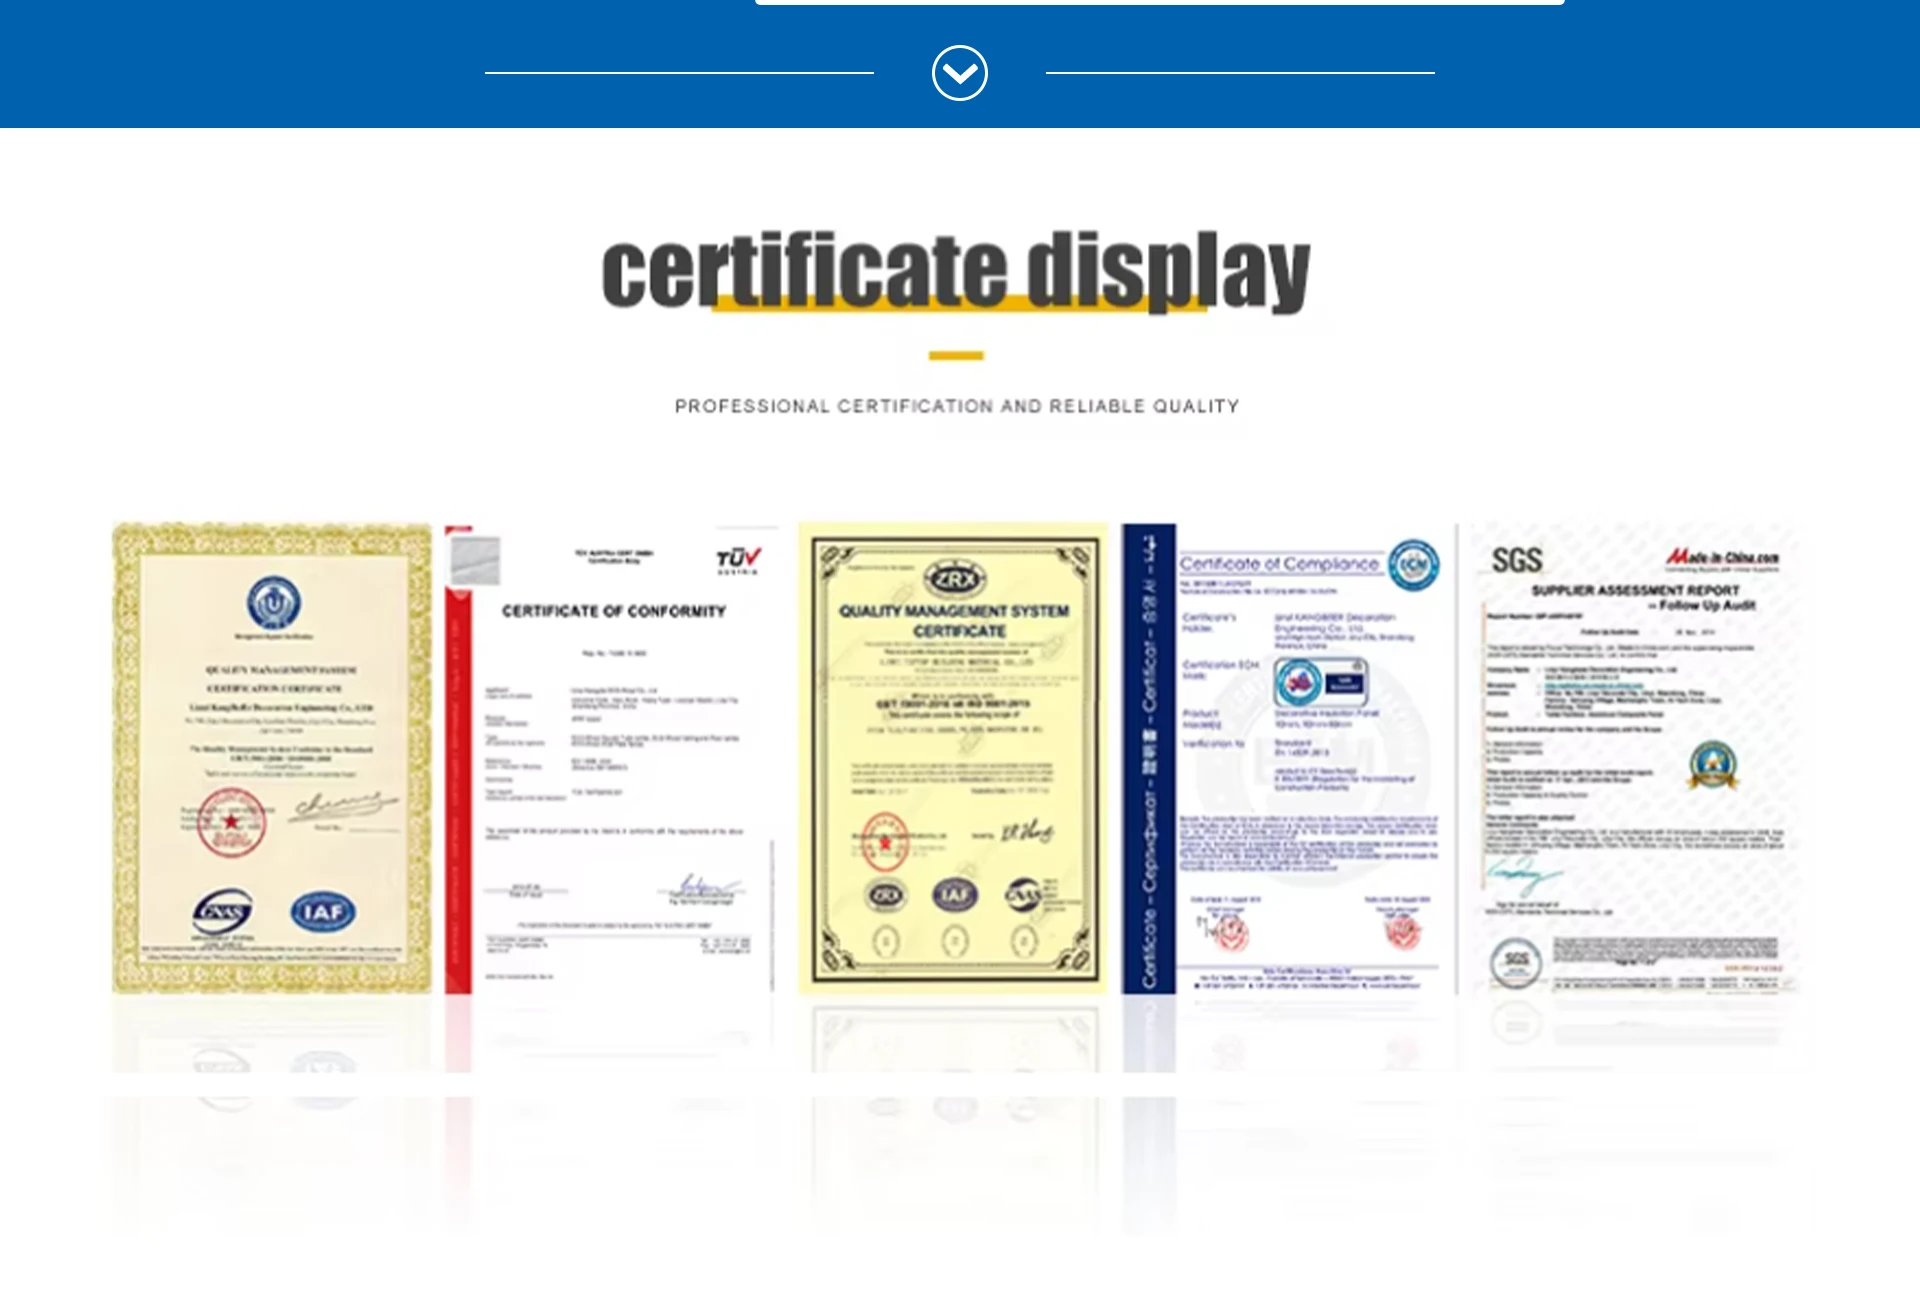Click the ECM round seal on the Compliance certificate
The image size is (1920, 1306).
click(1413, 565)
